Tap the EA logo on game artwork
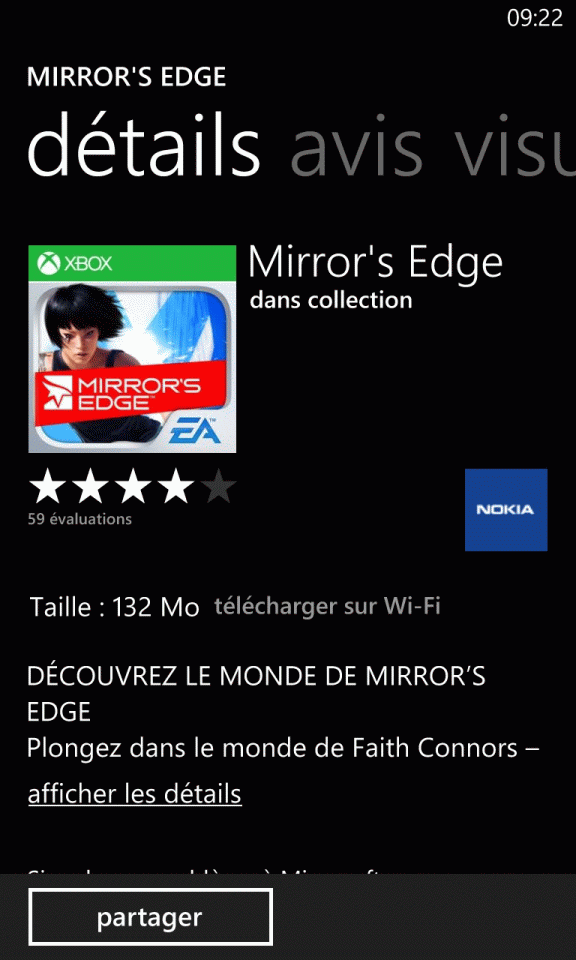Screen dimensions: 576x960 click(x=195, y=432)
